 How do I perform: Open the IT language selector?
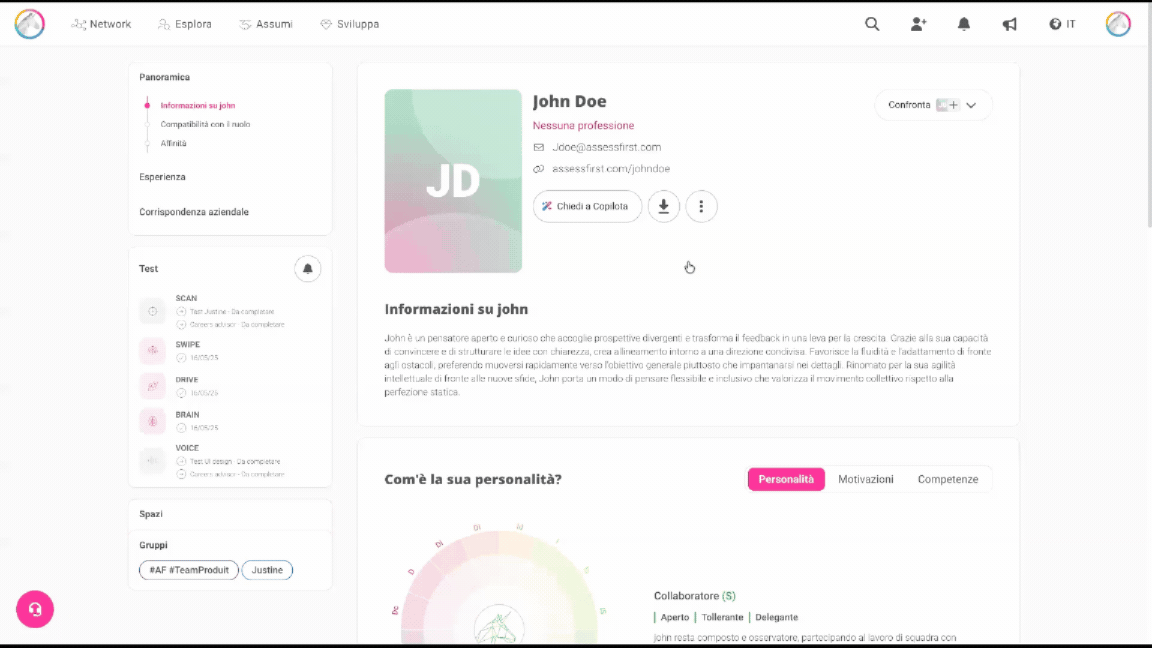pos(1062,24)
